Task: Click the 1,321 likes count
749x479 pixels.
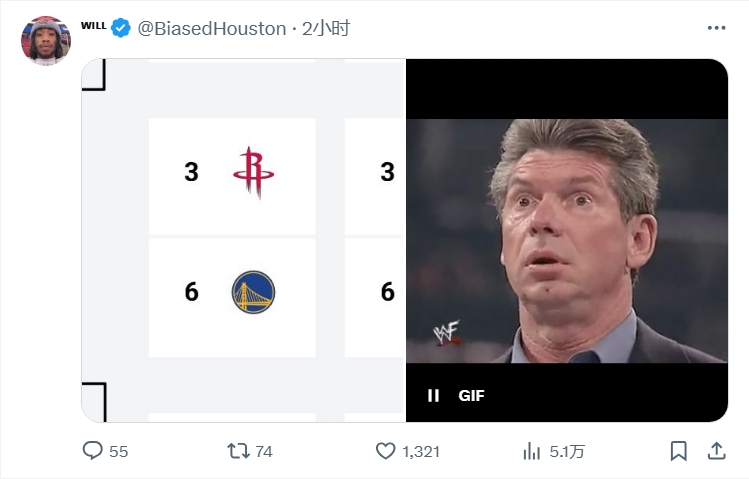Action: click(x=421, y=451)
